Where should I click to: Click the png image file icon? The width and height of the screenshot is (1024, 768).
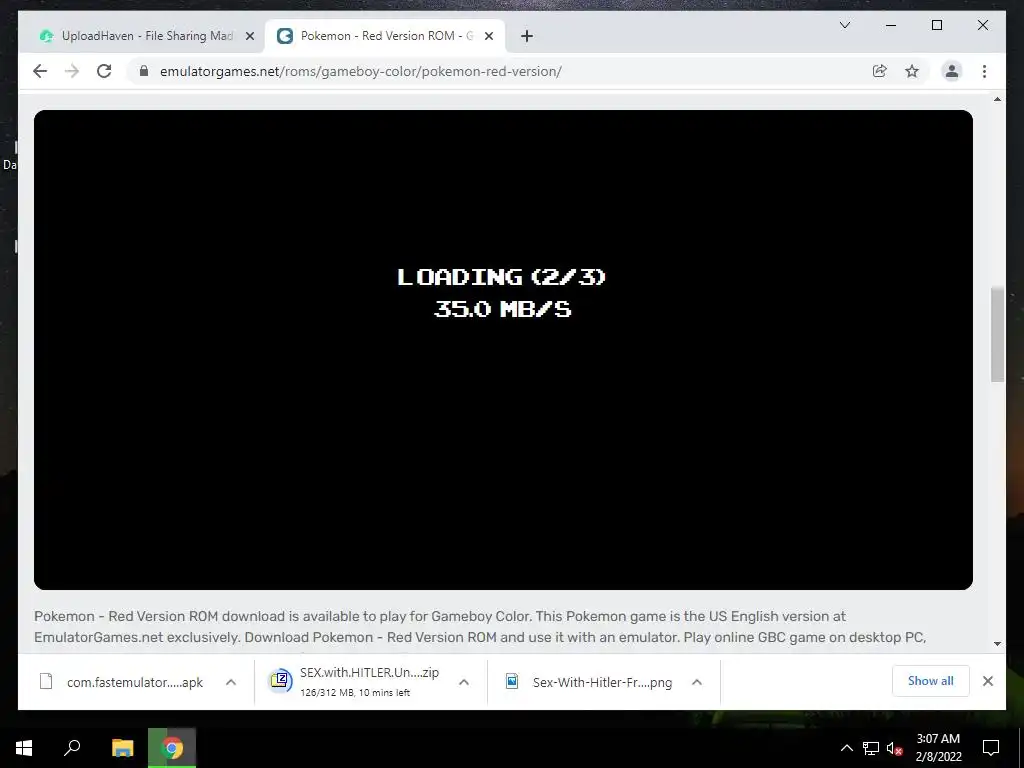point(512,682)
